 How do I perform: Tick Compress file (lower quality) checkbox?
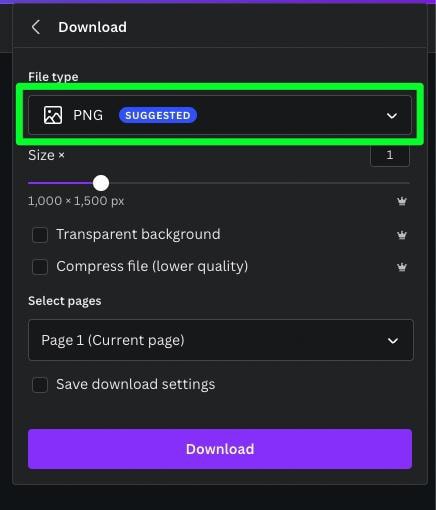point(40,267)
